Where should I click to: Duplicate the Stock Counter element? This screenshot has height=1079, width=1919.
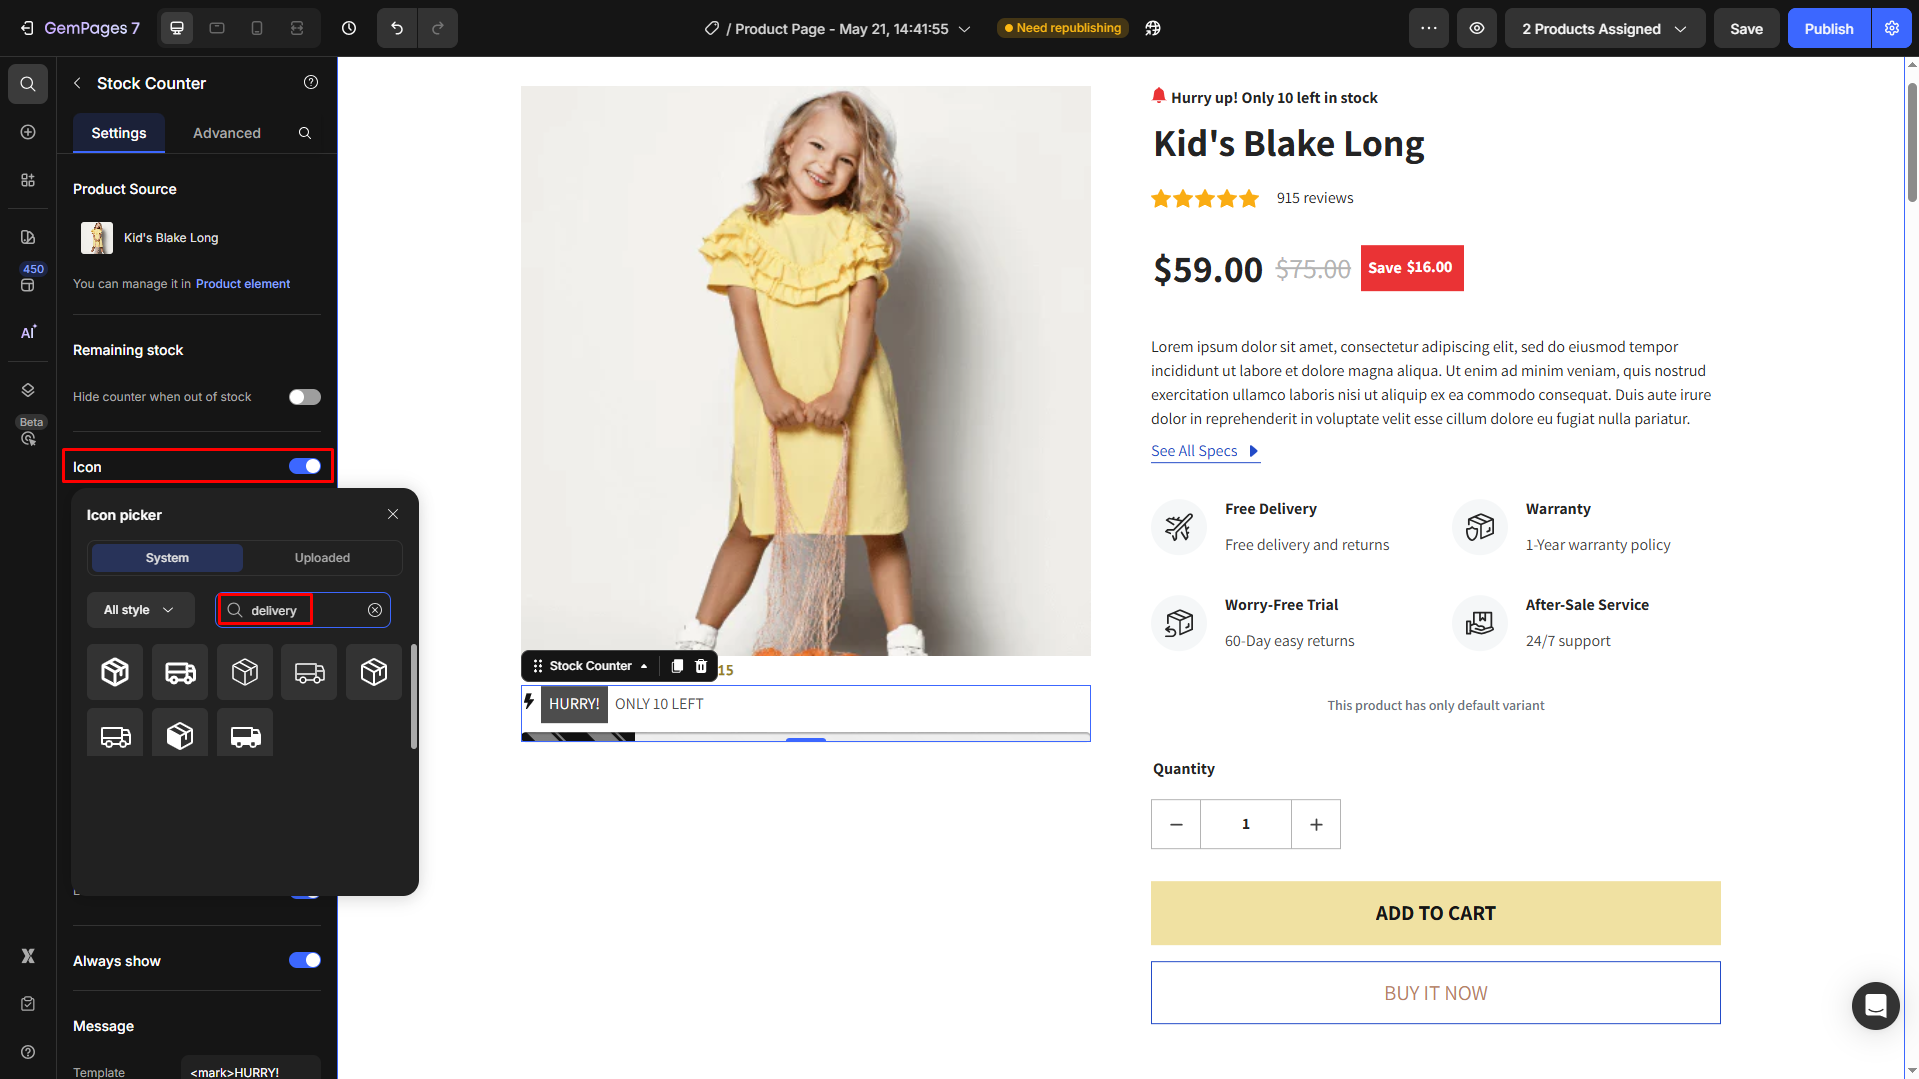pyautogui.click(x=677, y=666)
